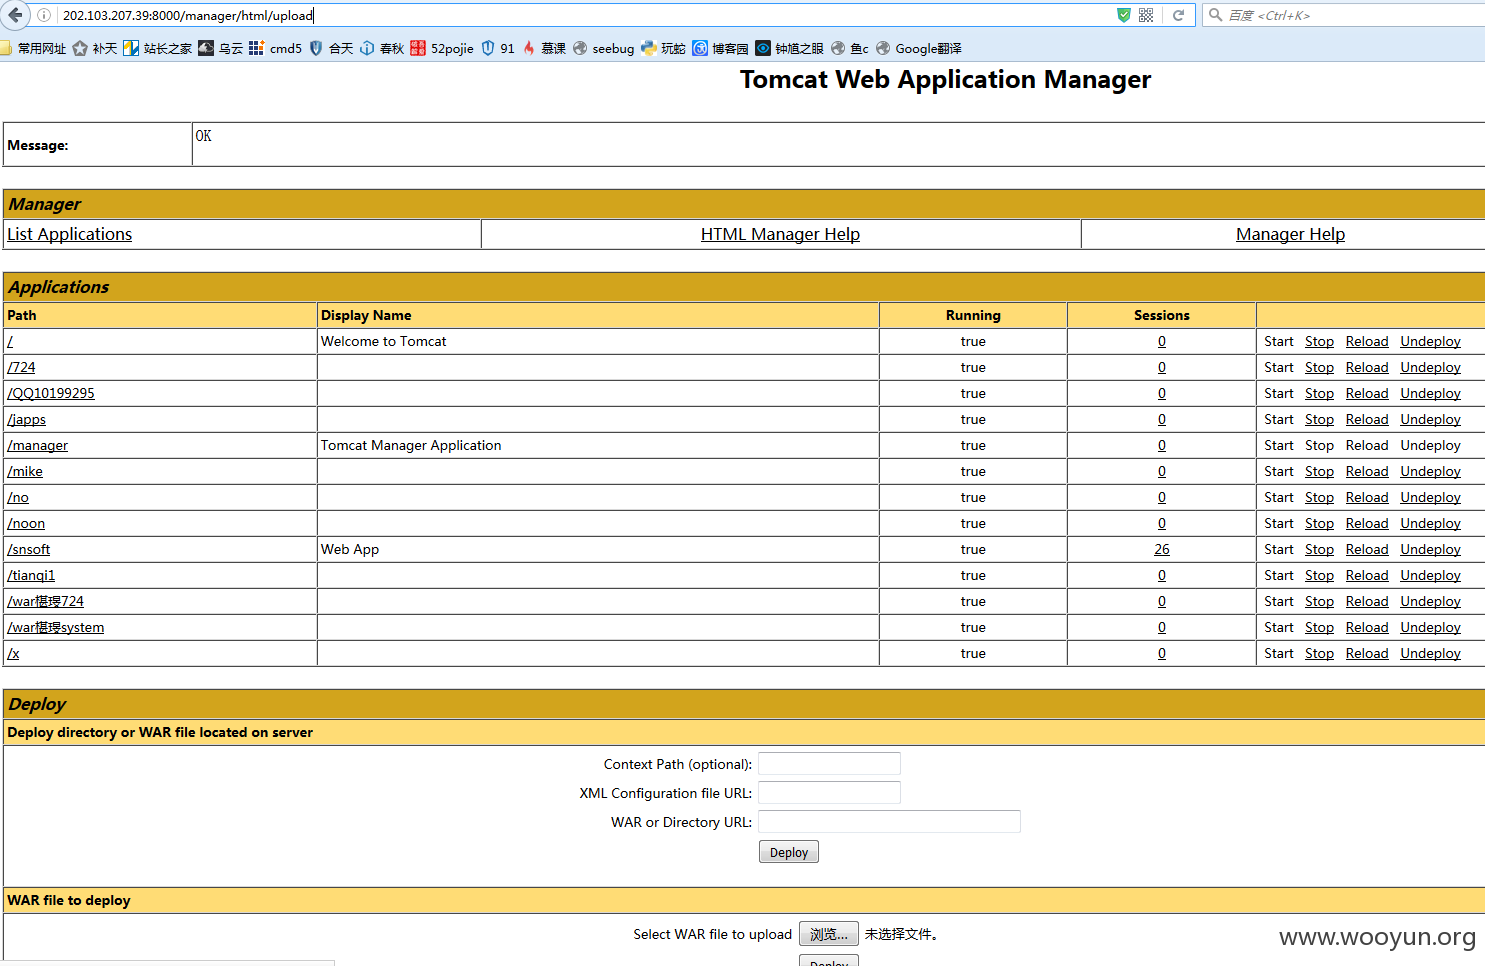The width and height of the screenshot is (1485, 966).
Task: Open the 钟馗之眼 bookmark
Action: [x=789, y=48]
